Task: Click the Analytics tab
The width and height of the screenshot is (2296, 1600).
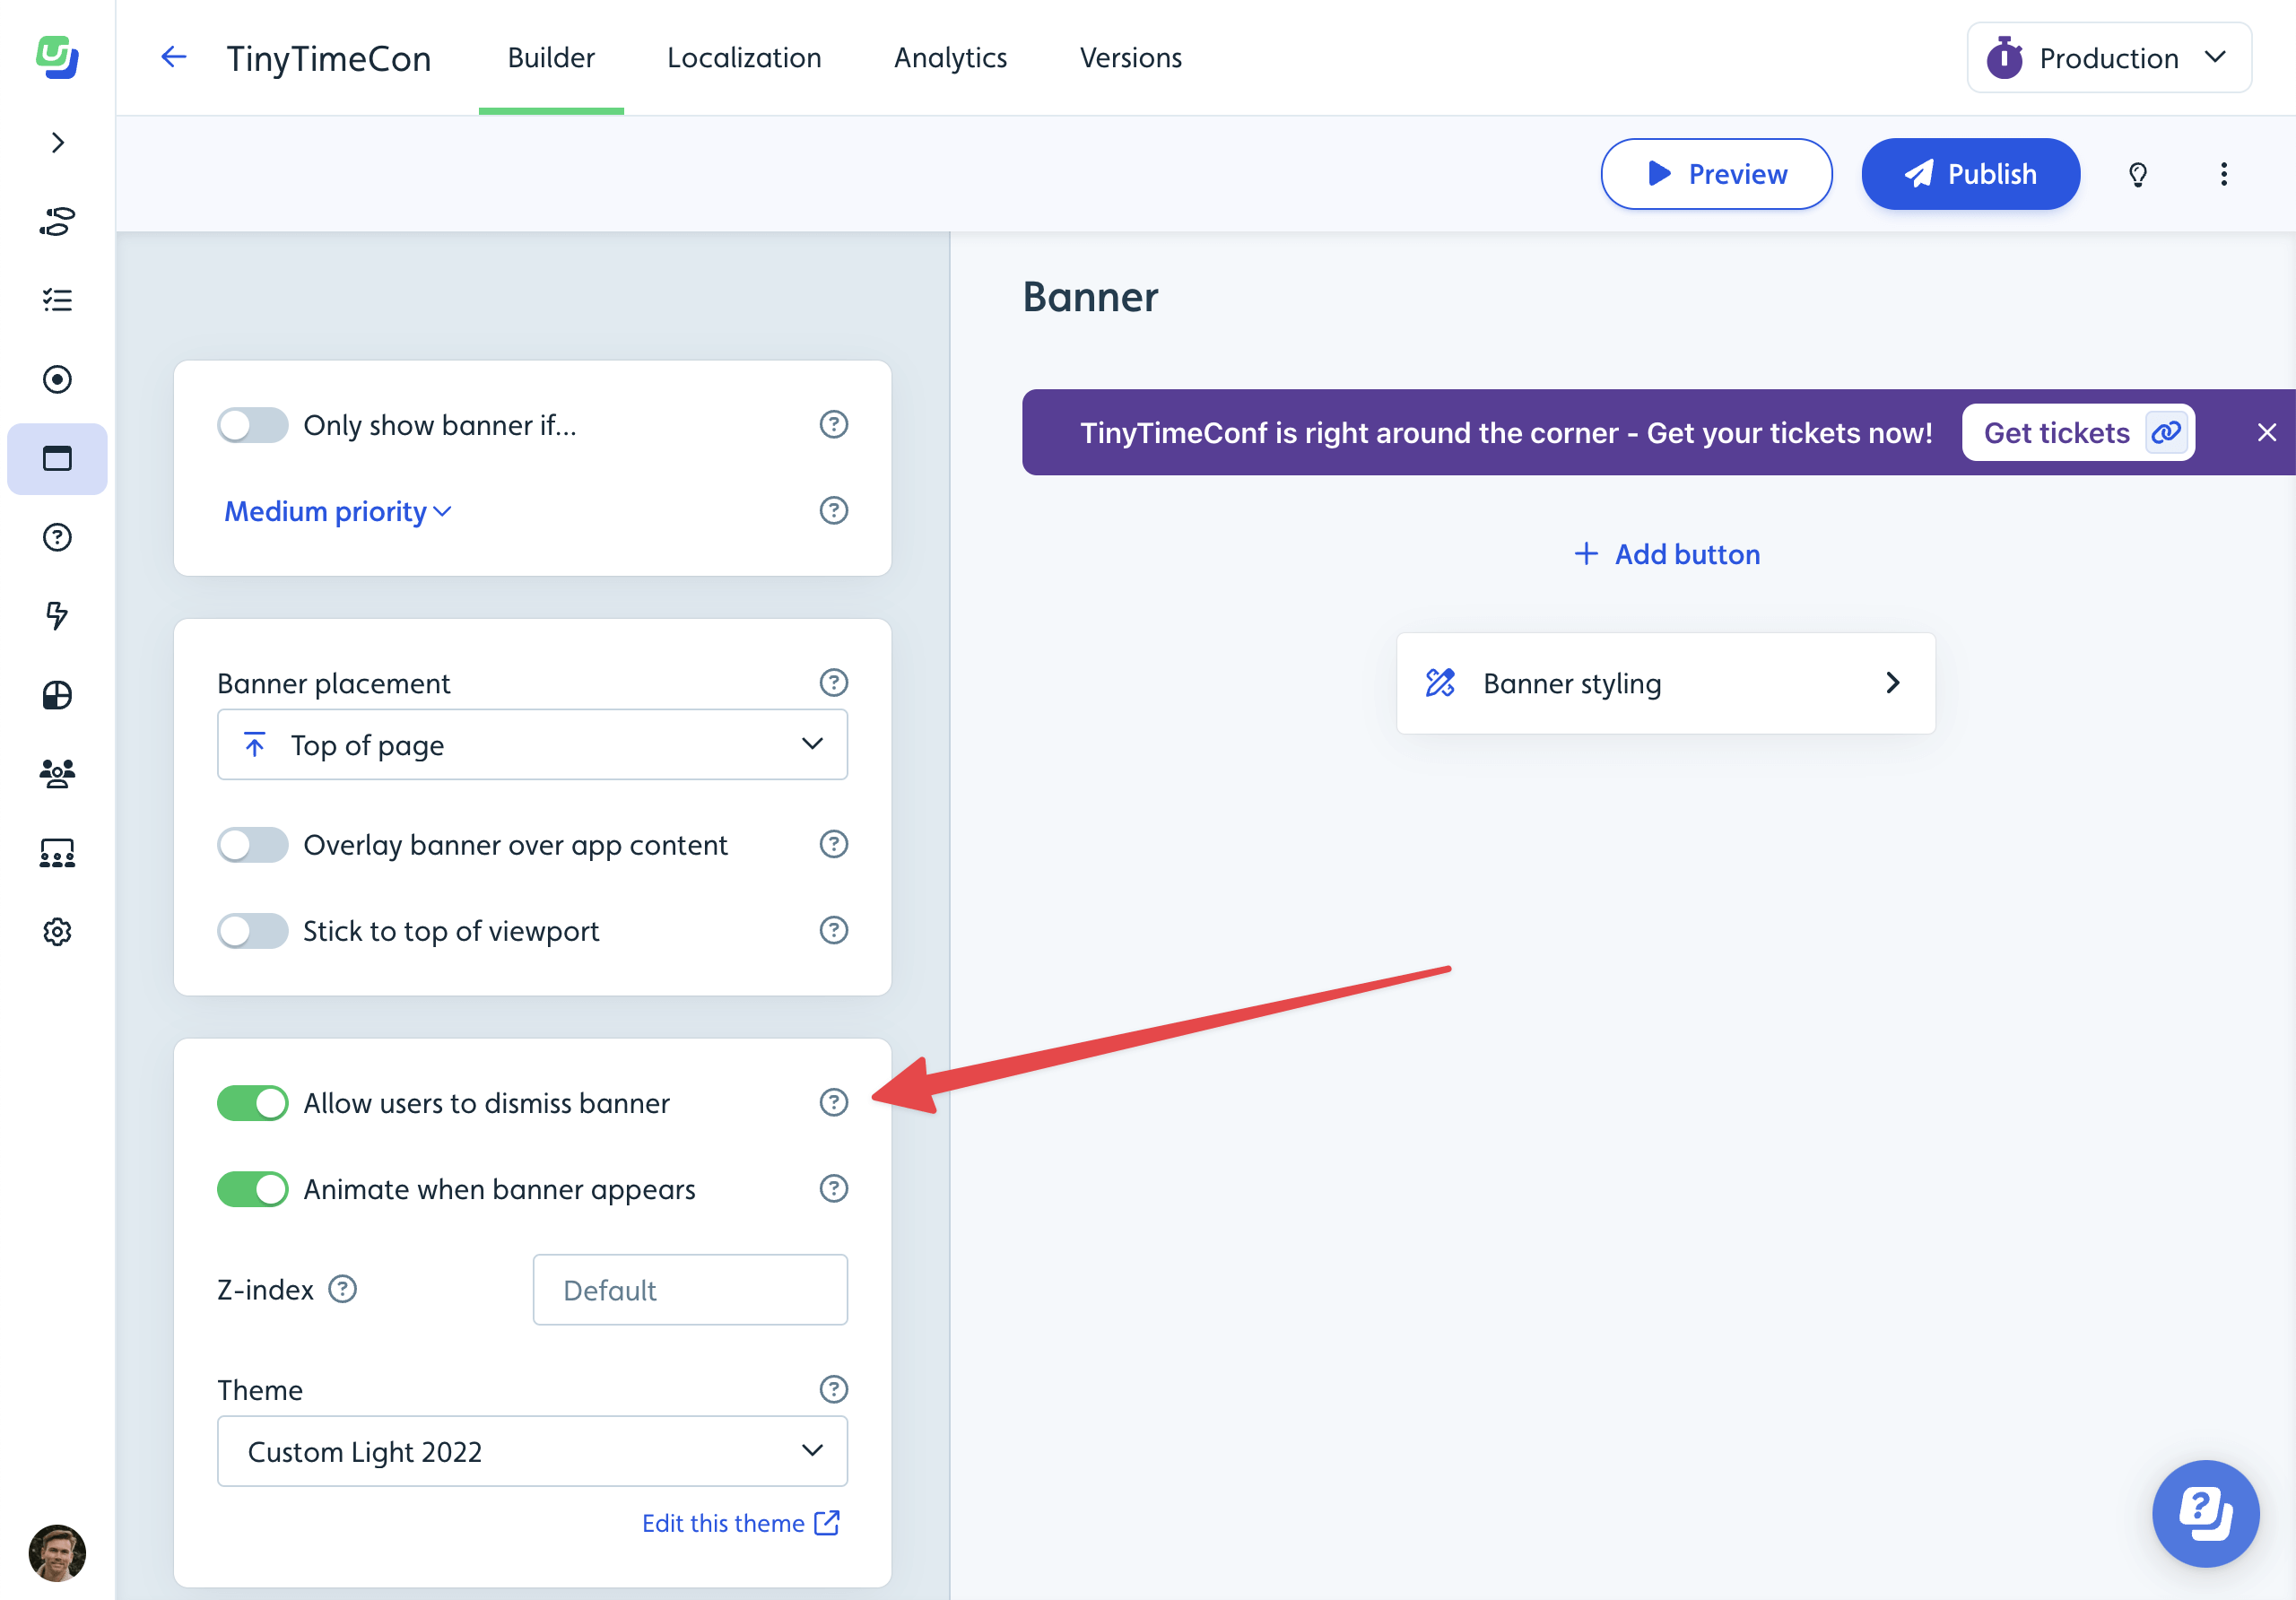Action: pos(951,57)
